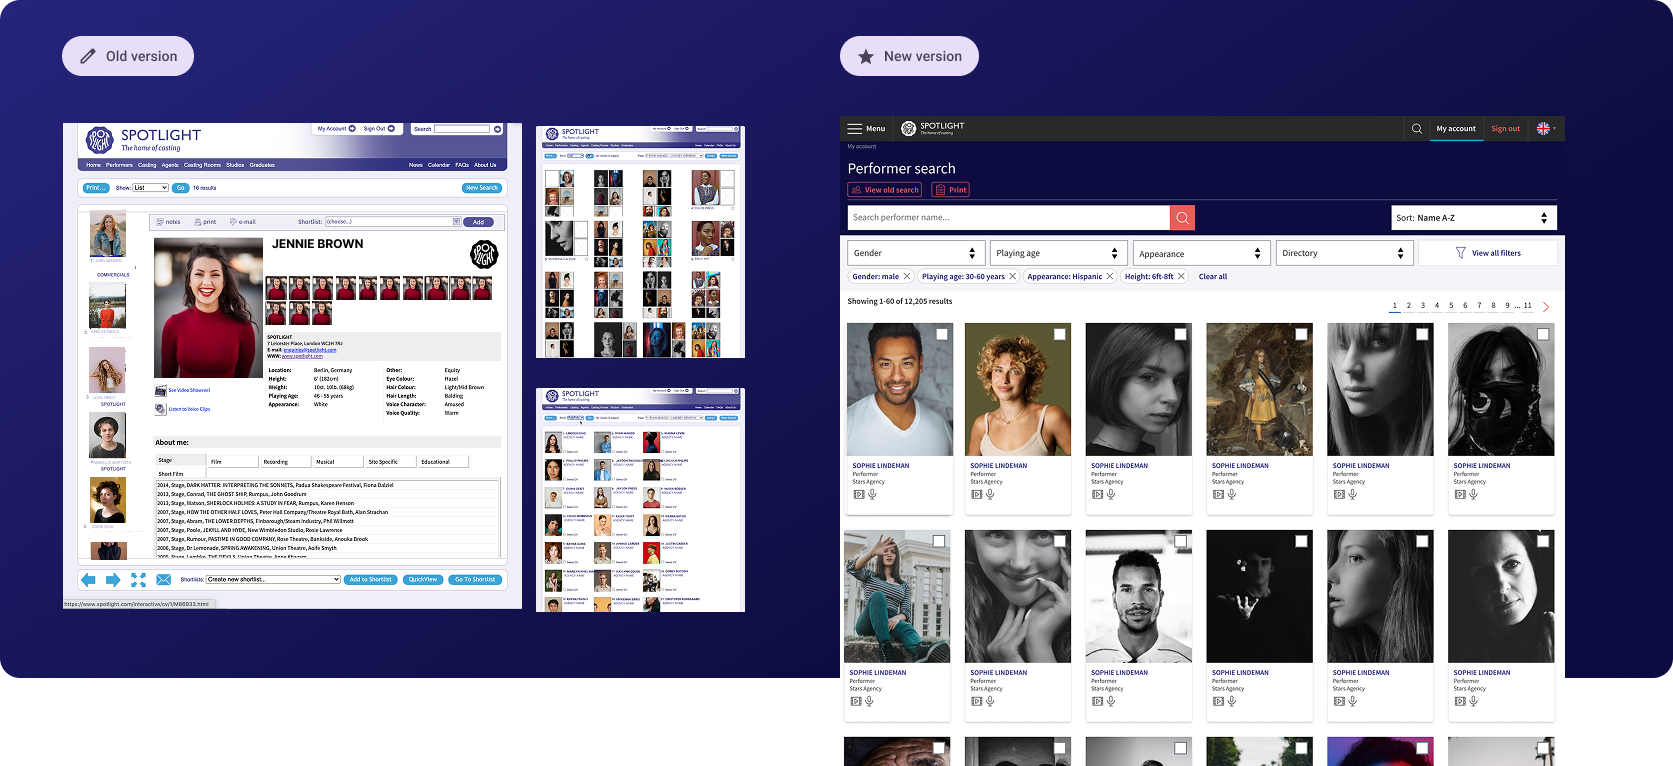Viewport: 1673px width, 766px height.
Task: Open the Sort: Name A-Z dropdown
Action: point(1474,217)
